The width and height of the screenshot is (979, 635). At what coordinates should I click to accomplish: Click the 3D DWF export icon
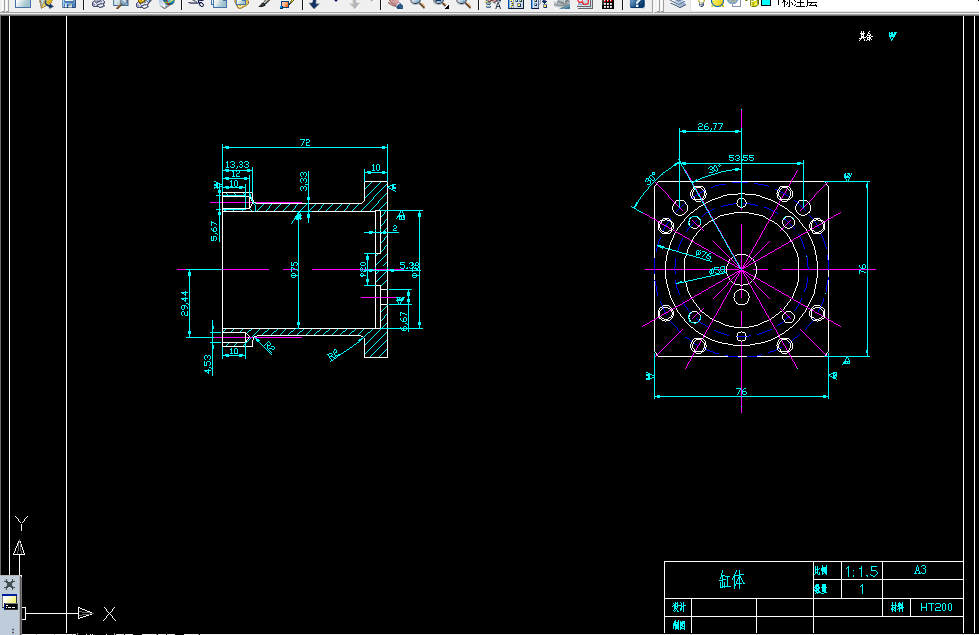[x=167, y=3]
